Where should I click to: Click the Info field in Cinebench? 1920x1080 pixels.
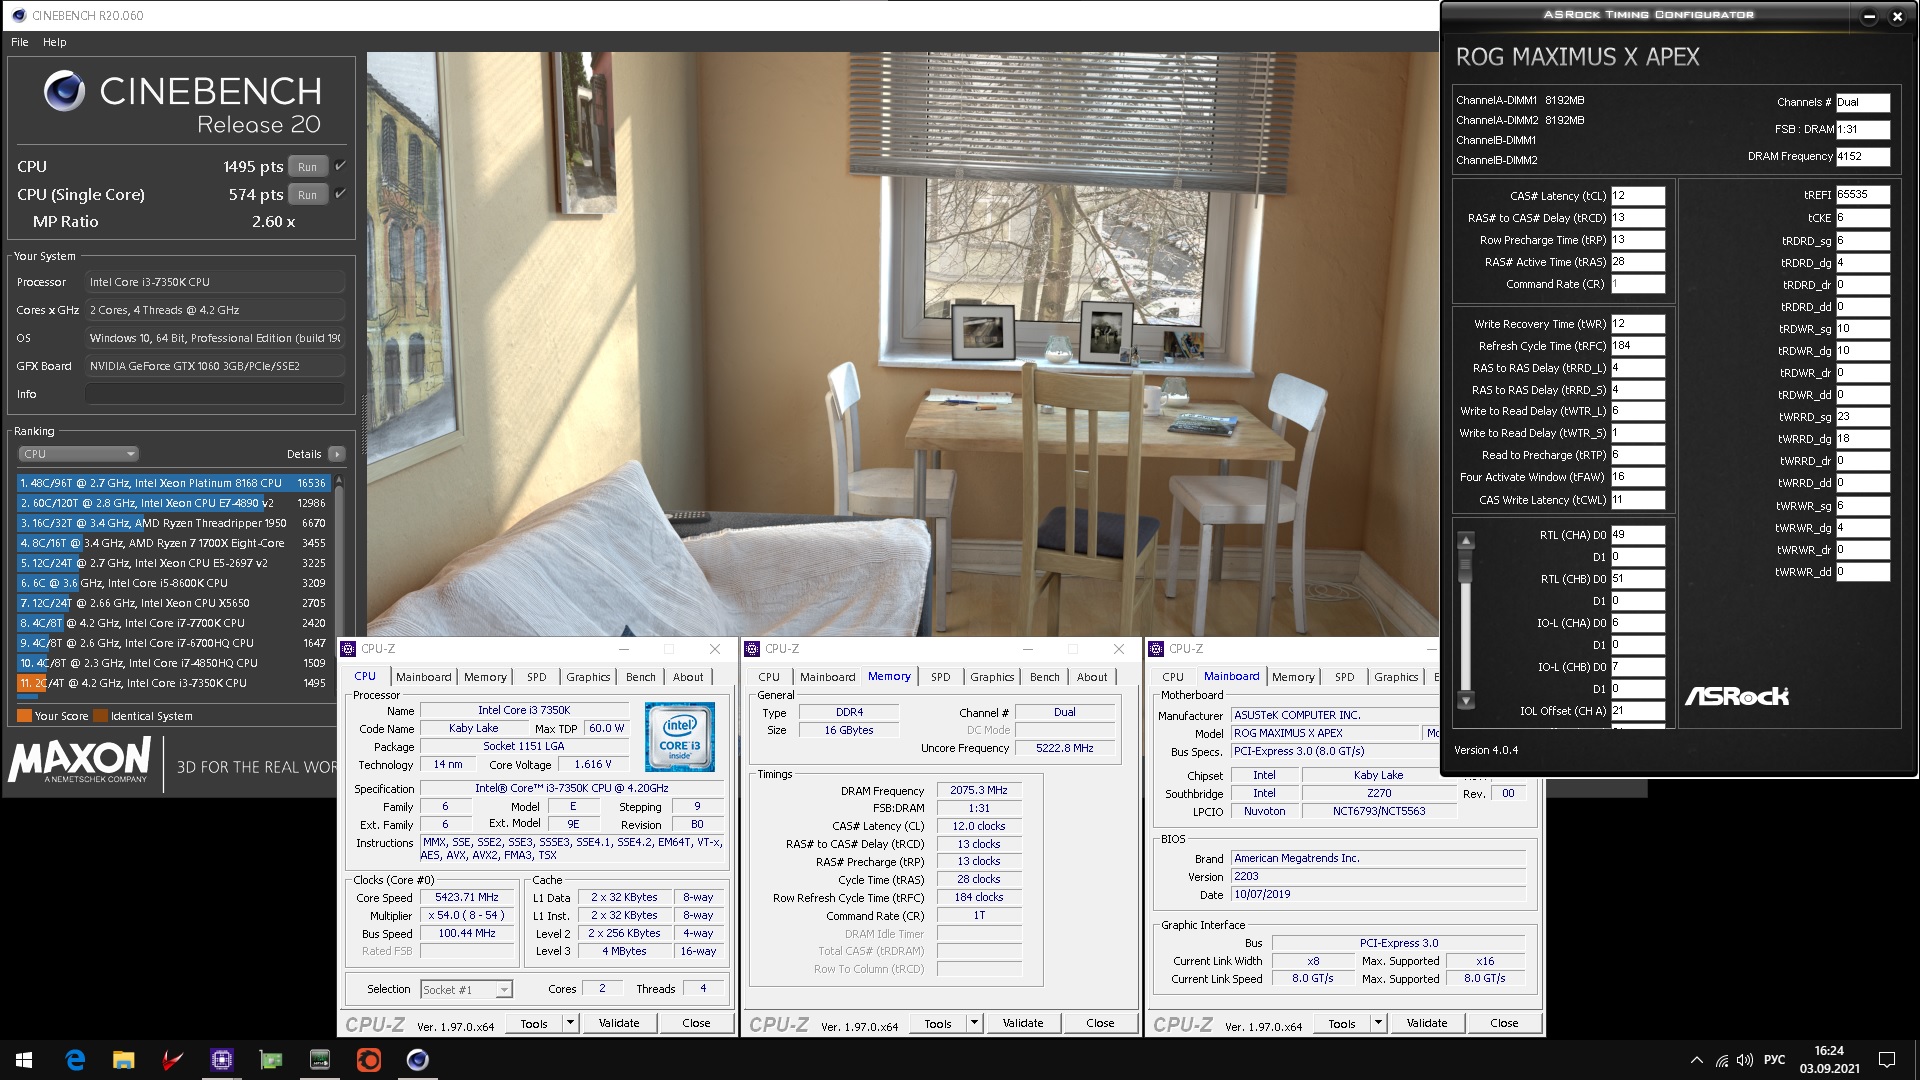[x=214, y=394]
